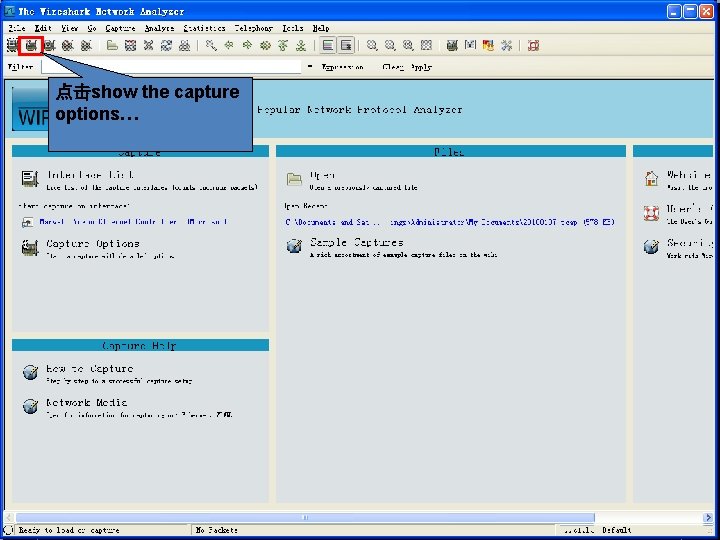Go back in packet history arrow

click(x=229, y=45)
